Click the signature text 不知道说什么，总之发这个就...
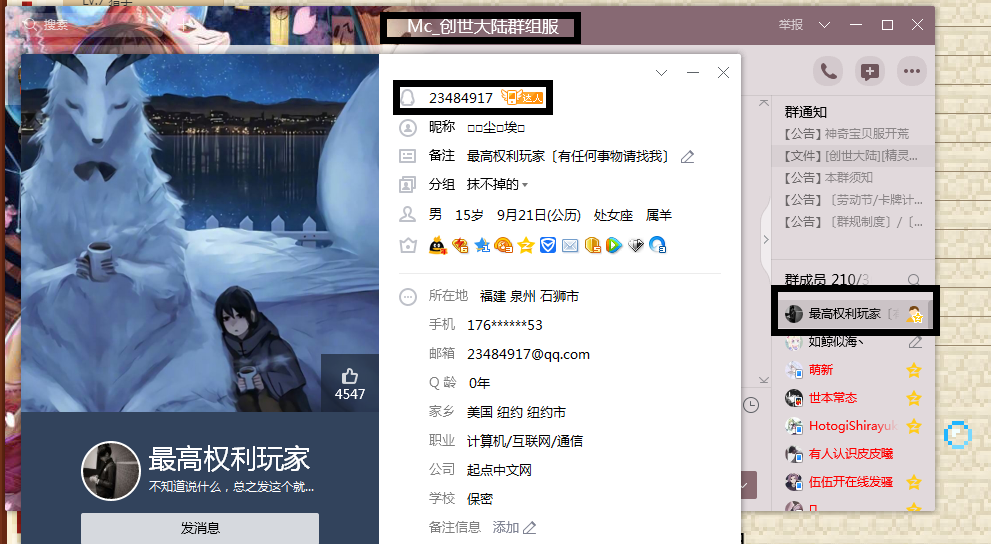991x544 pixels. [231, 487]
